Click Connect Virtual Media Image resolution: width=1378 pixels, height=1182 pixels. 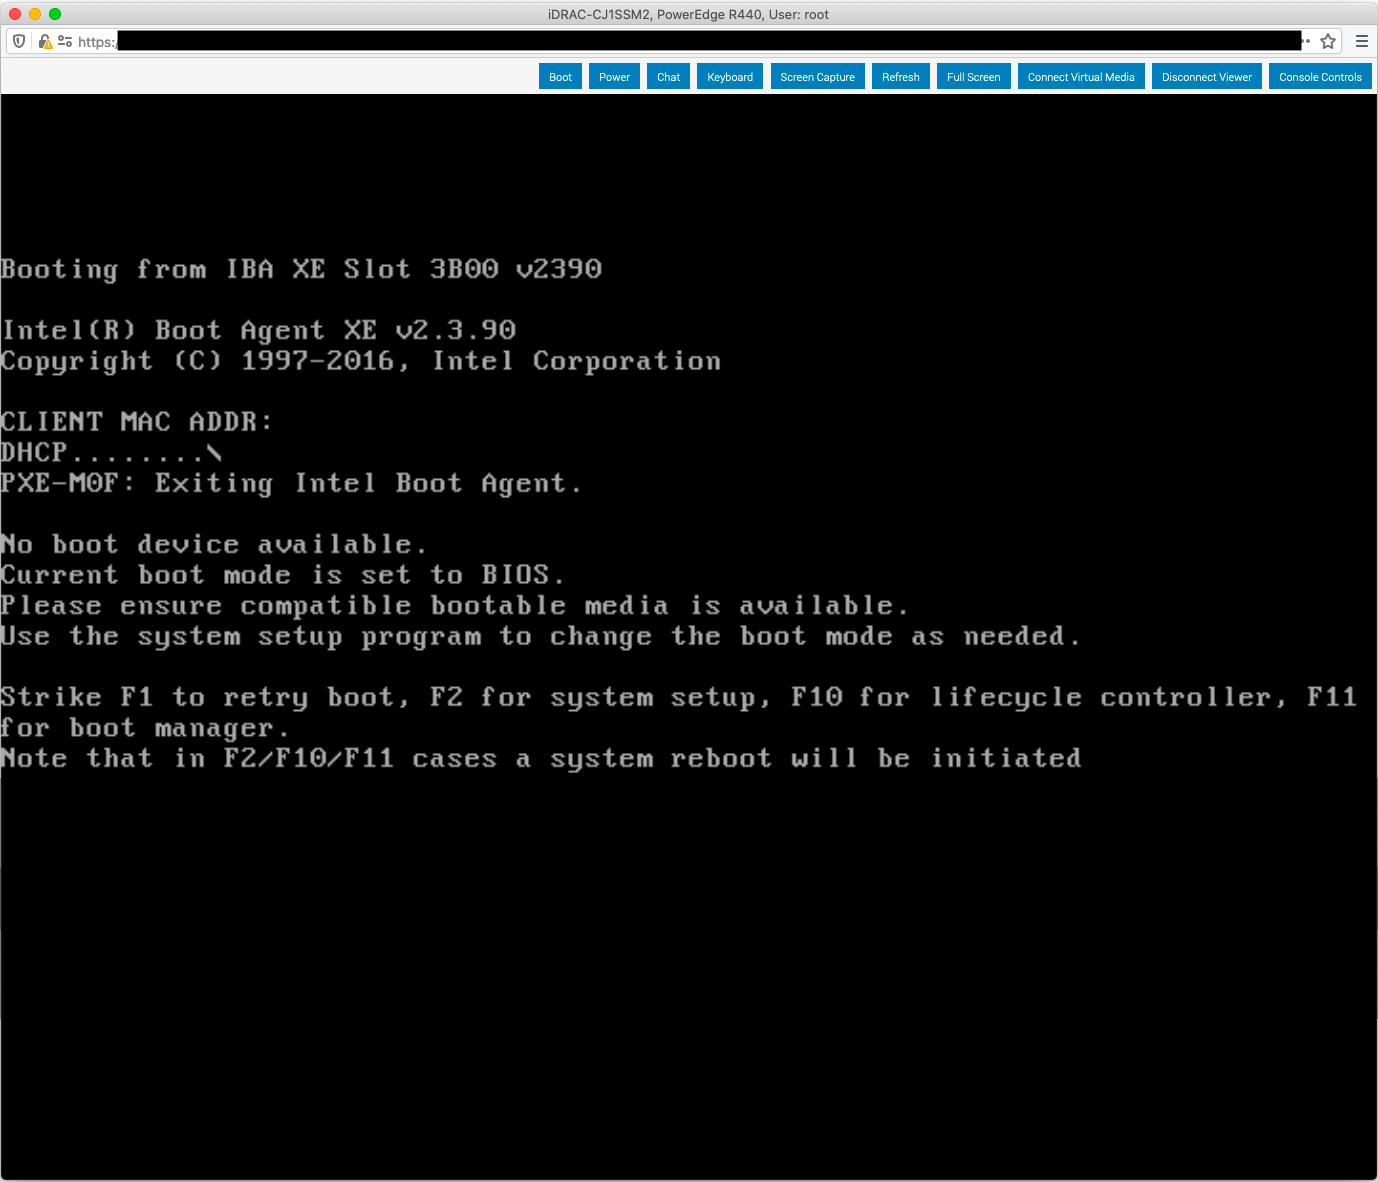1081,77
